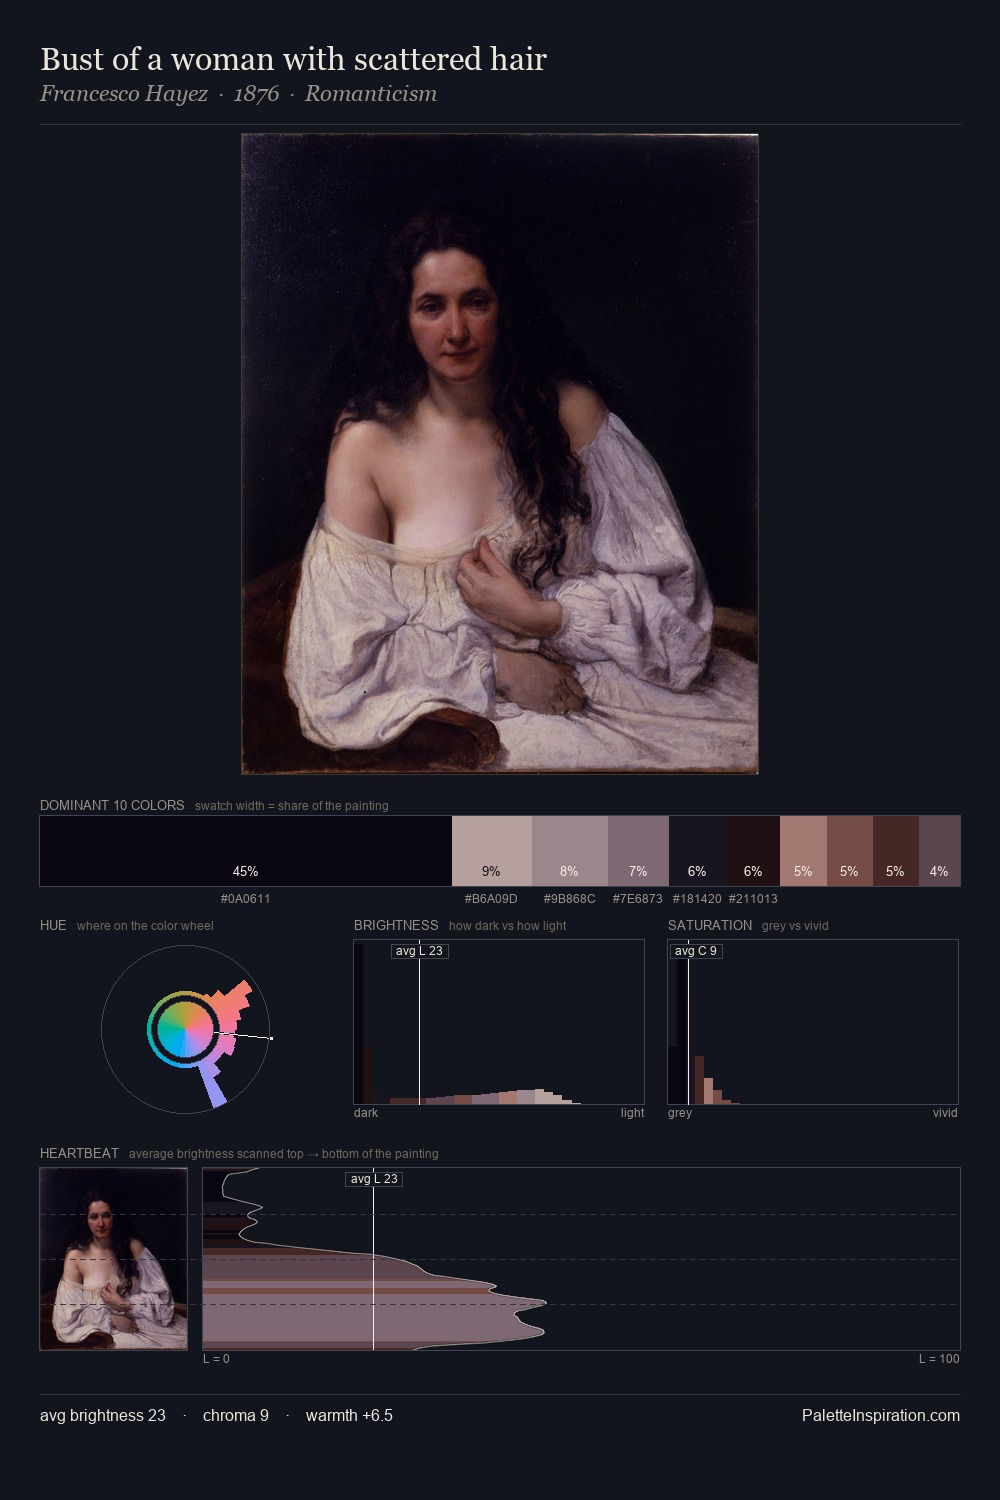Viewport: 1000px width, 1500px height.
Task: Click the HUE section heading
Action: point(53,925)
